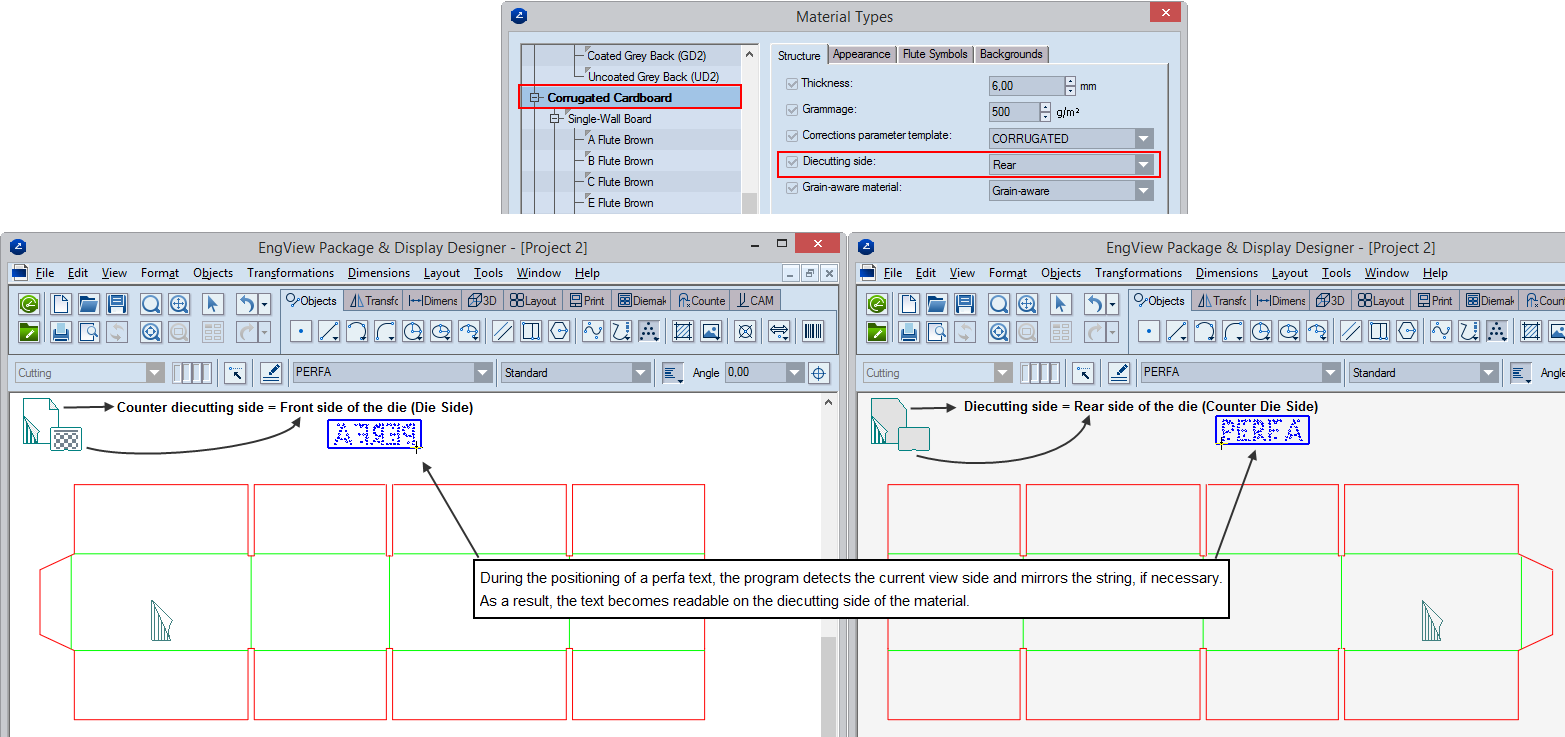Open the Diecutting side dropdown showing Rear
Screen dimensions: 1565x737
[1144, 164]
